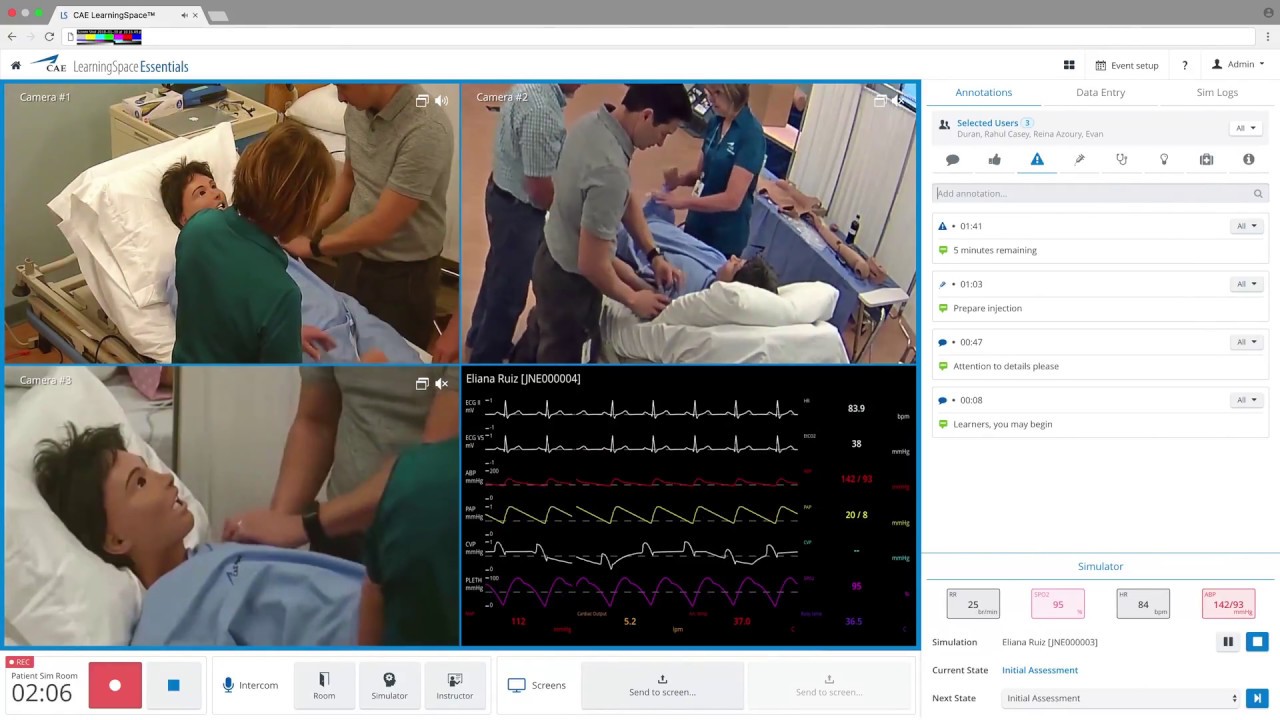Click the red record button
This screenshot has height=720, width=1280.
115,685
